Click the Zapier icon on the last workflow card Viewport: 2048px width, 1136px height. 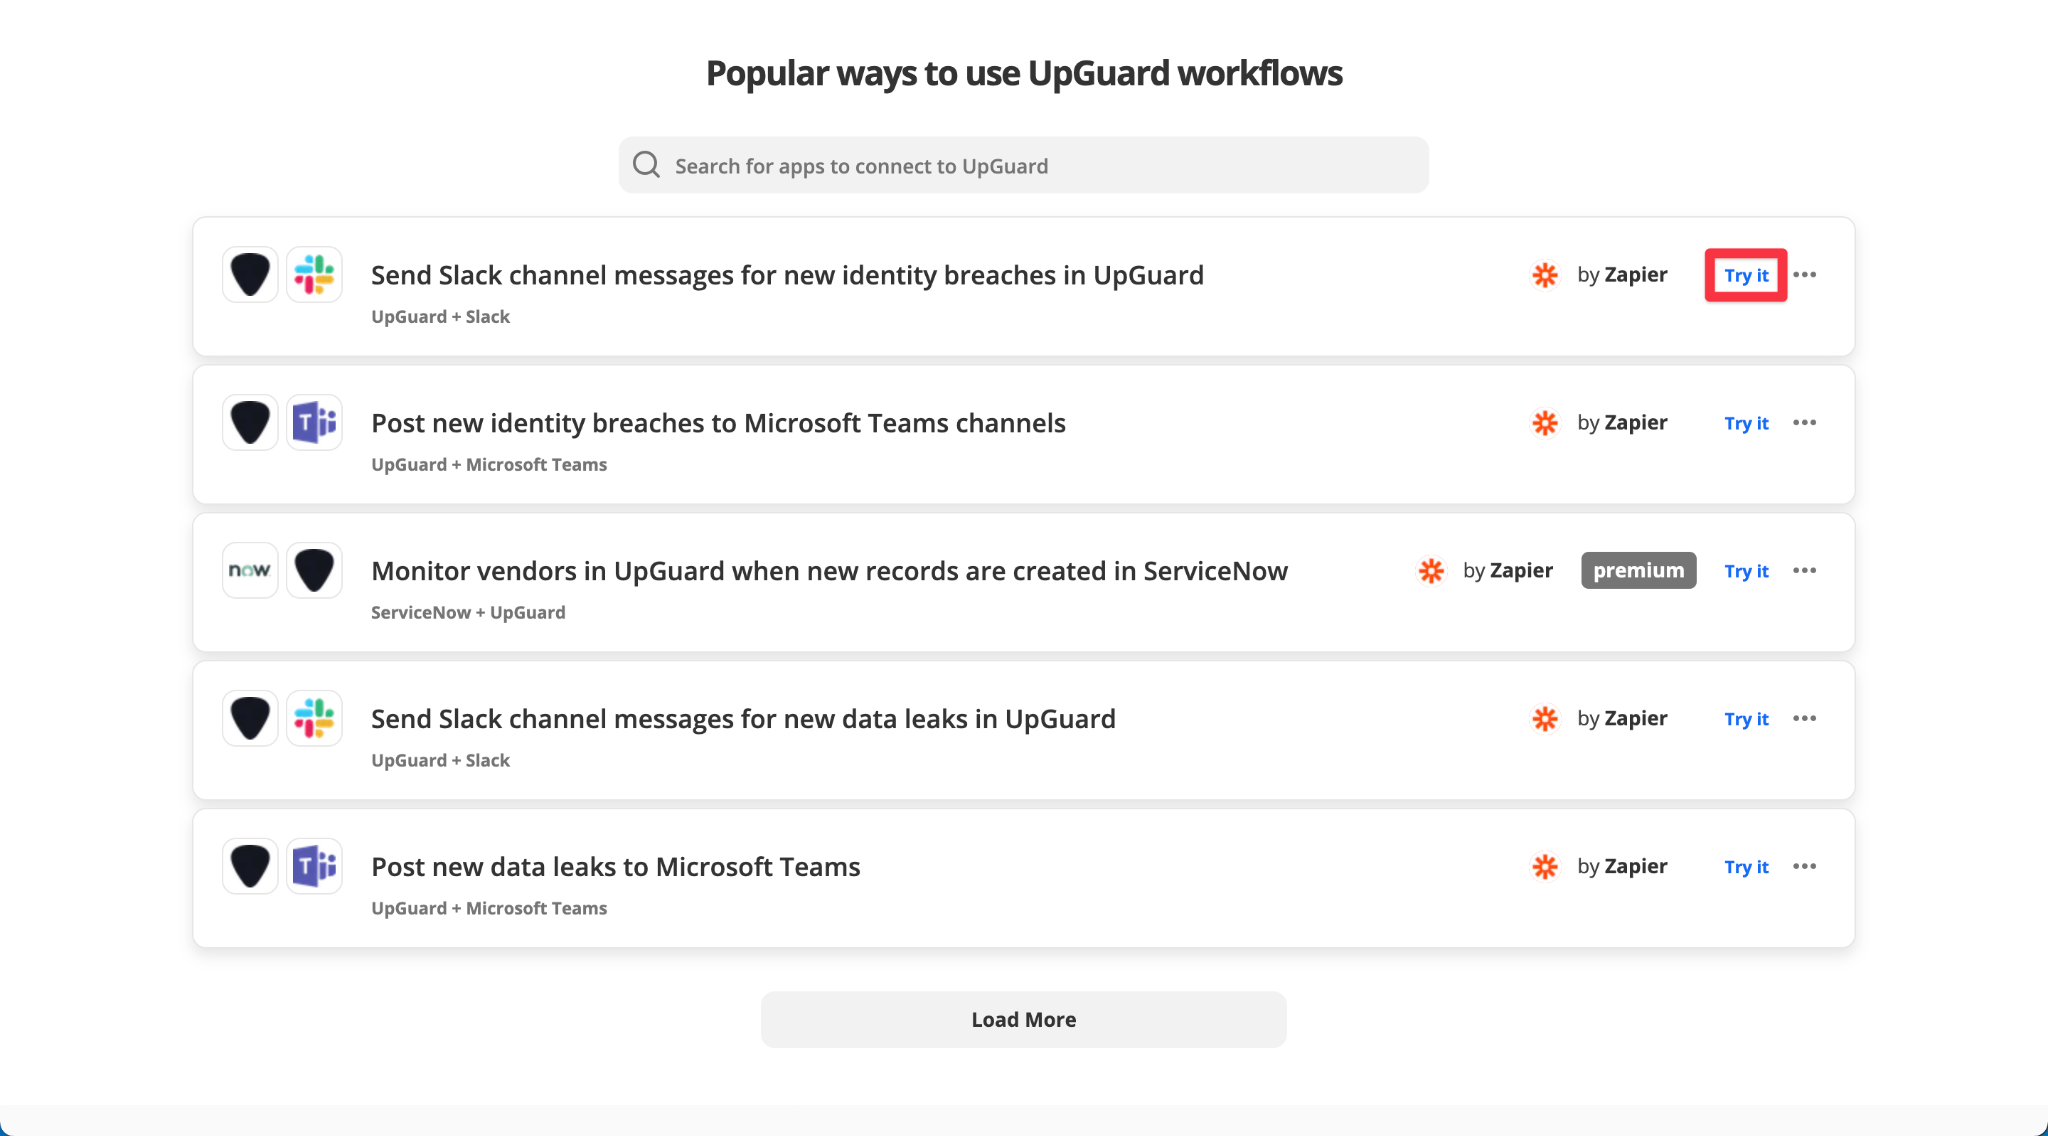1545,866
